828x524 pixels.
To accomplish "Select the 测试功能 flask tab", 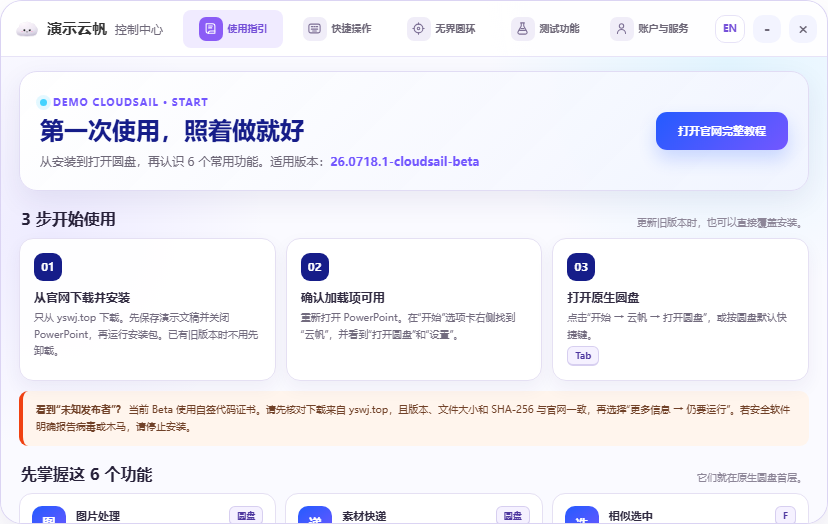I will pyautogui.click(x=545, y=29).
